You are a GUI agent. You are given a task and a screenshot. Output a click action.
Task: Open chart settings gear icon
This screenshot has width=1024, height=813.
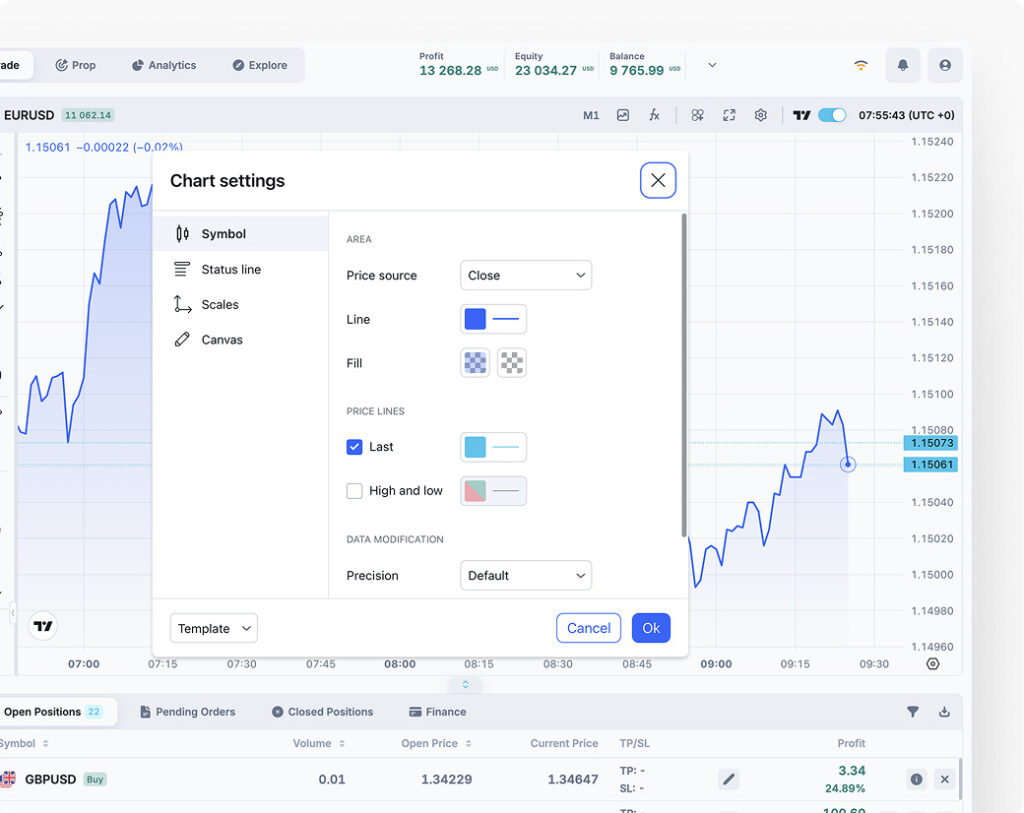[760, 116]
